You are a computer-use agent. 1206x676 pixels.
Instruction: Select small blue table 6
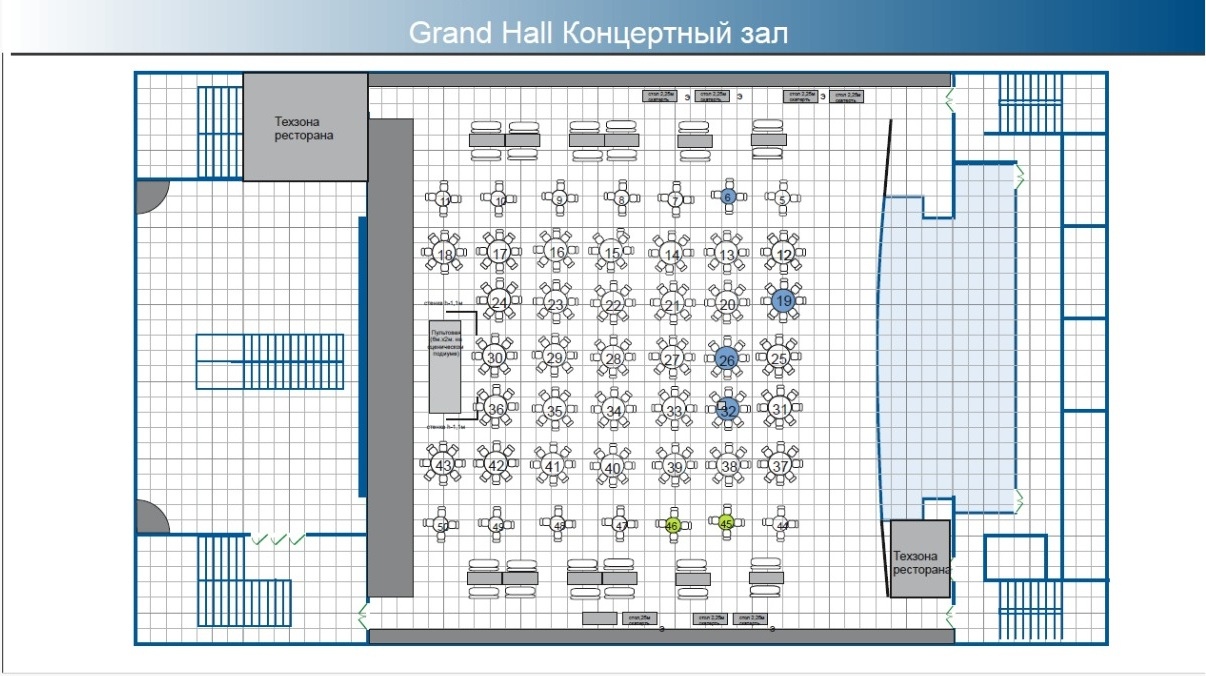[728, 198]
